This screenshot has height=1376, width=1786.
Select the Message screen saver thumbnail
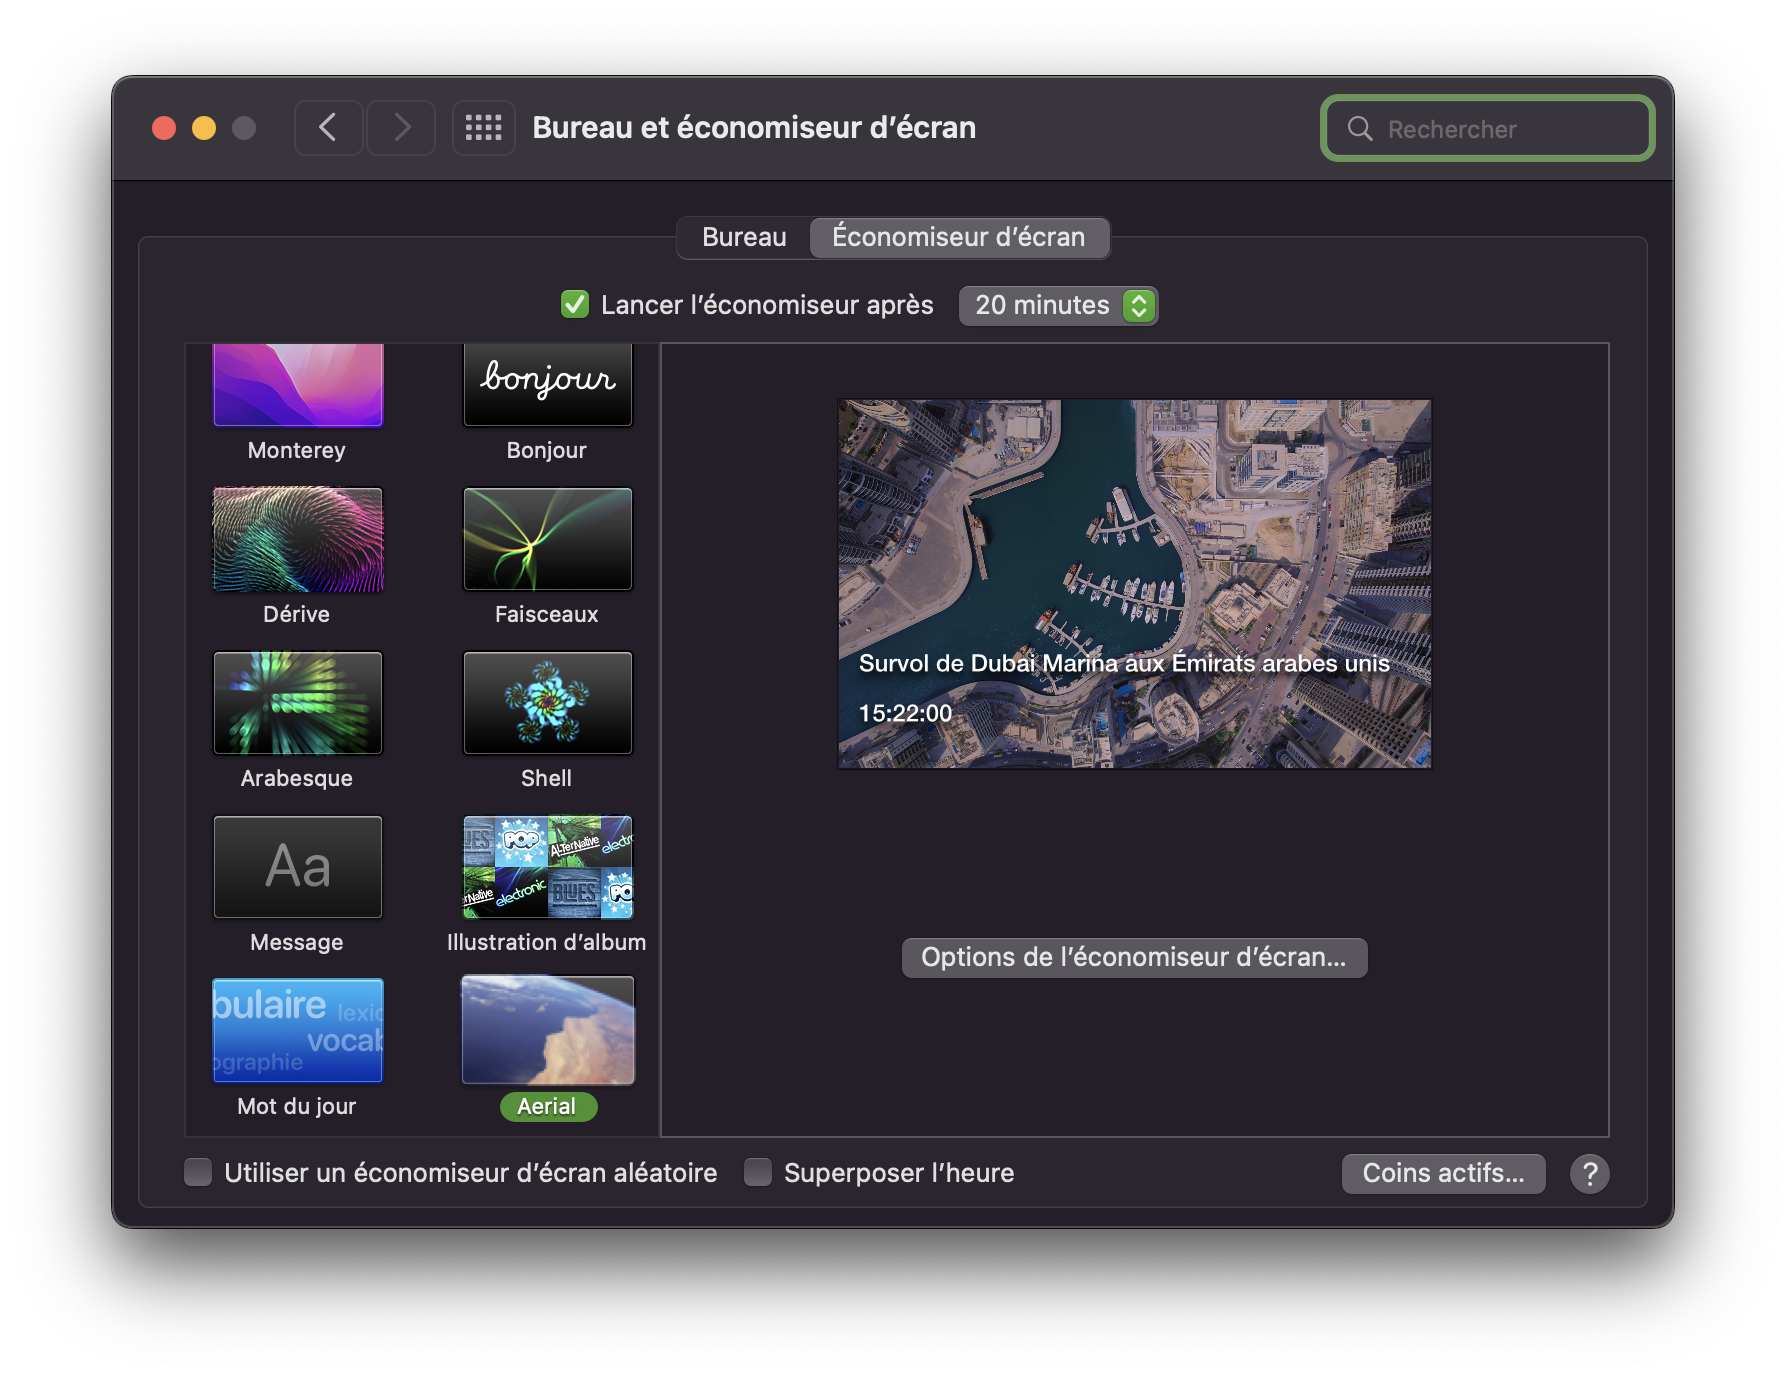pyautogui.click(x=298, y=867)
